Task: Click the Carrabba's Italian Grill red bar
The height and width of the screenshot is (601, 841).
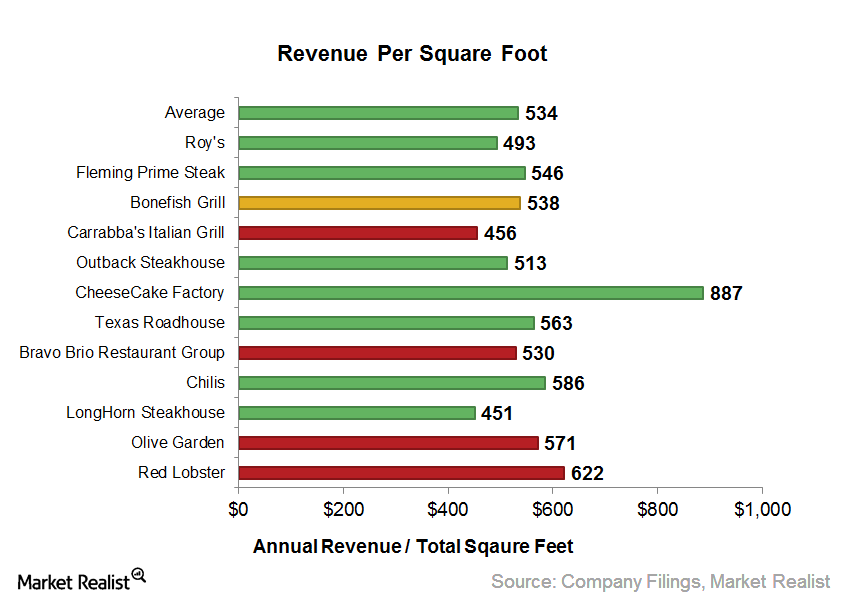Action: pyautogui.click(x=355, y=232)
